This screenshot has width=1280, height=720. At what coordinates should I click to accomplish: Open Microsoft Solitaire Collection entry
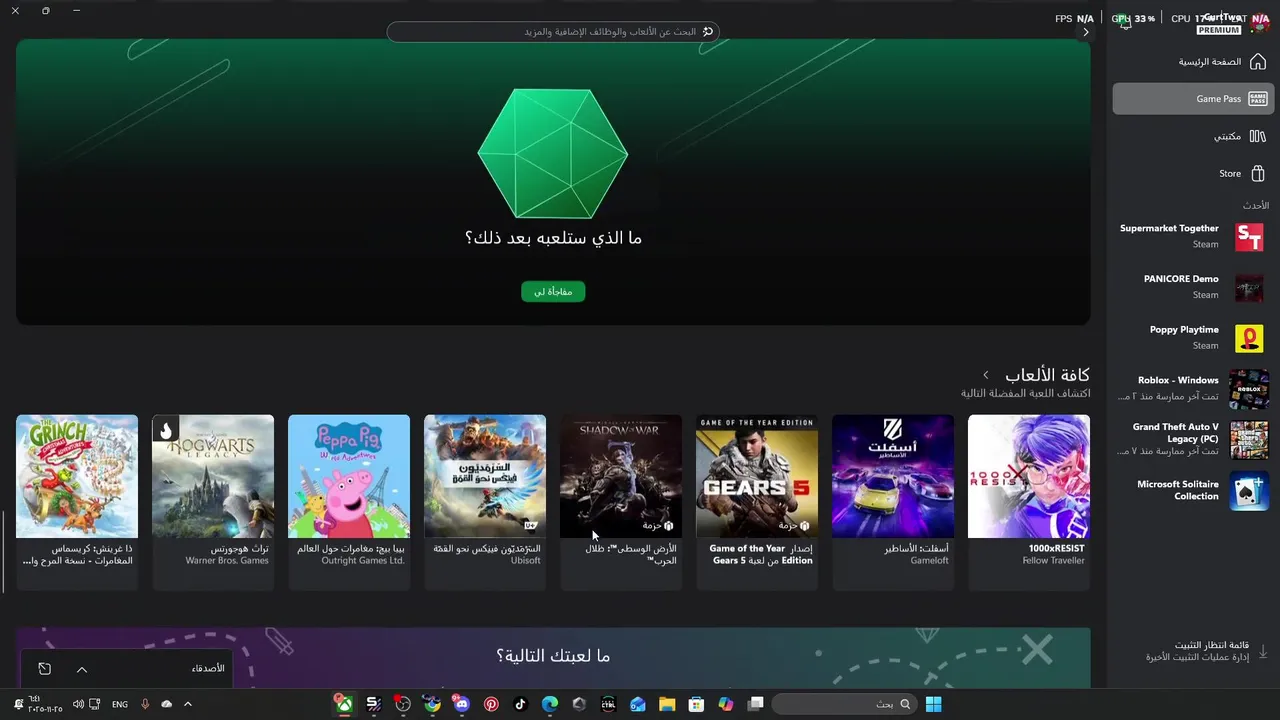(x=1193, y=491)
